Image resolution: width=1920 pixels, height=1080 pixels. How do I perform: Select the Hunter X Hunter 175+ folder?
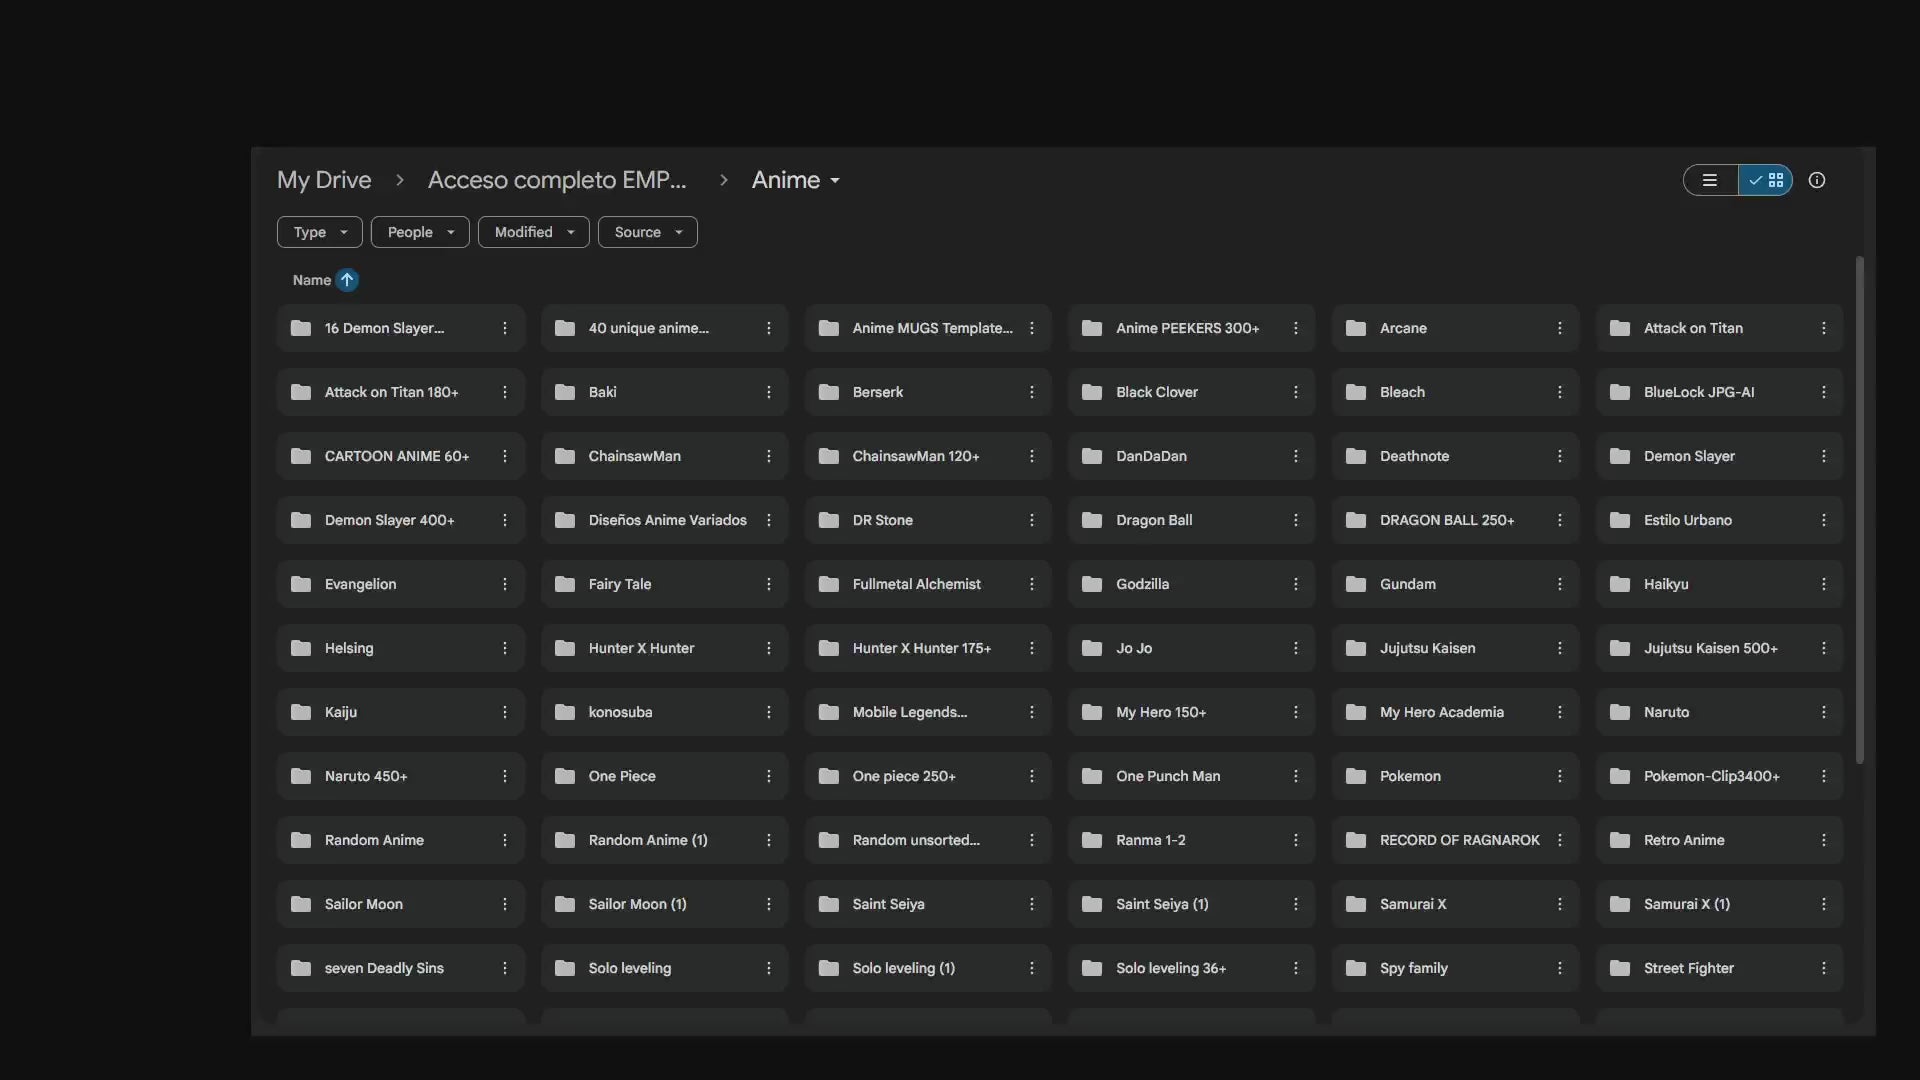pyautogui.click(x=928, y=648)
